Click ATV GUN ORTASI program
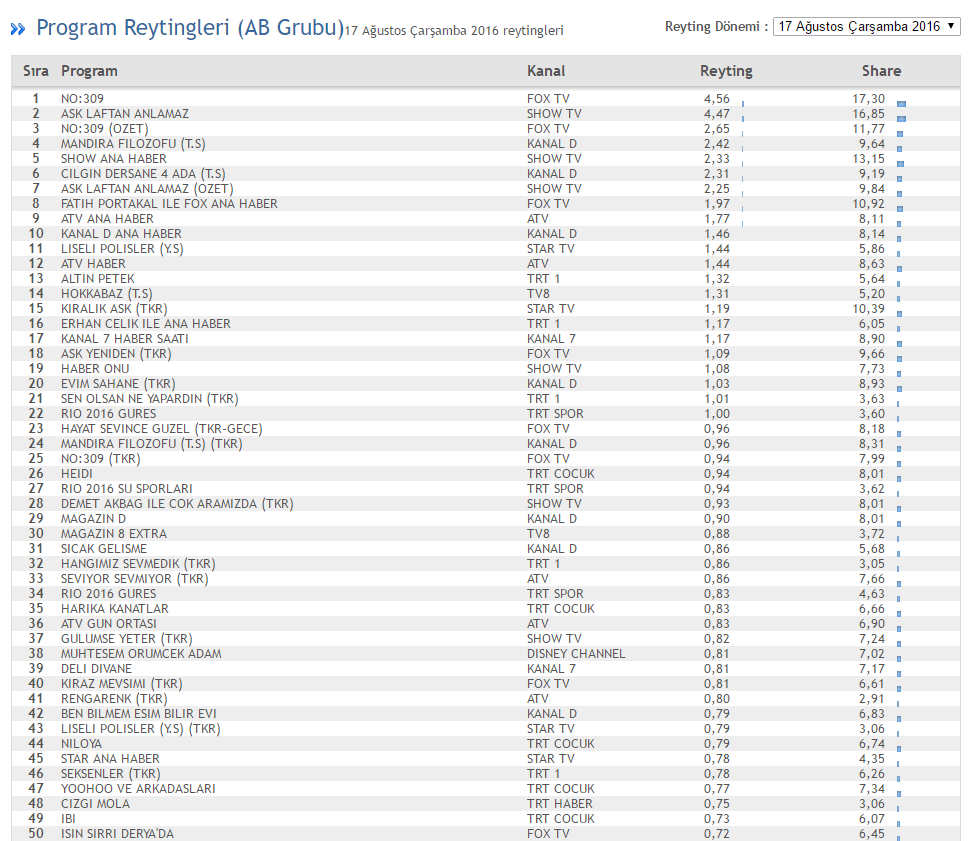971x841 pixels. (108, 624)
